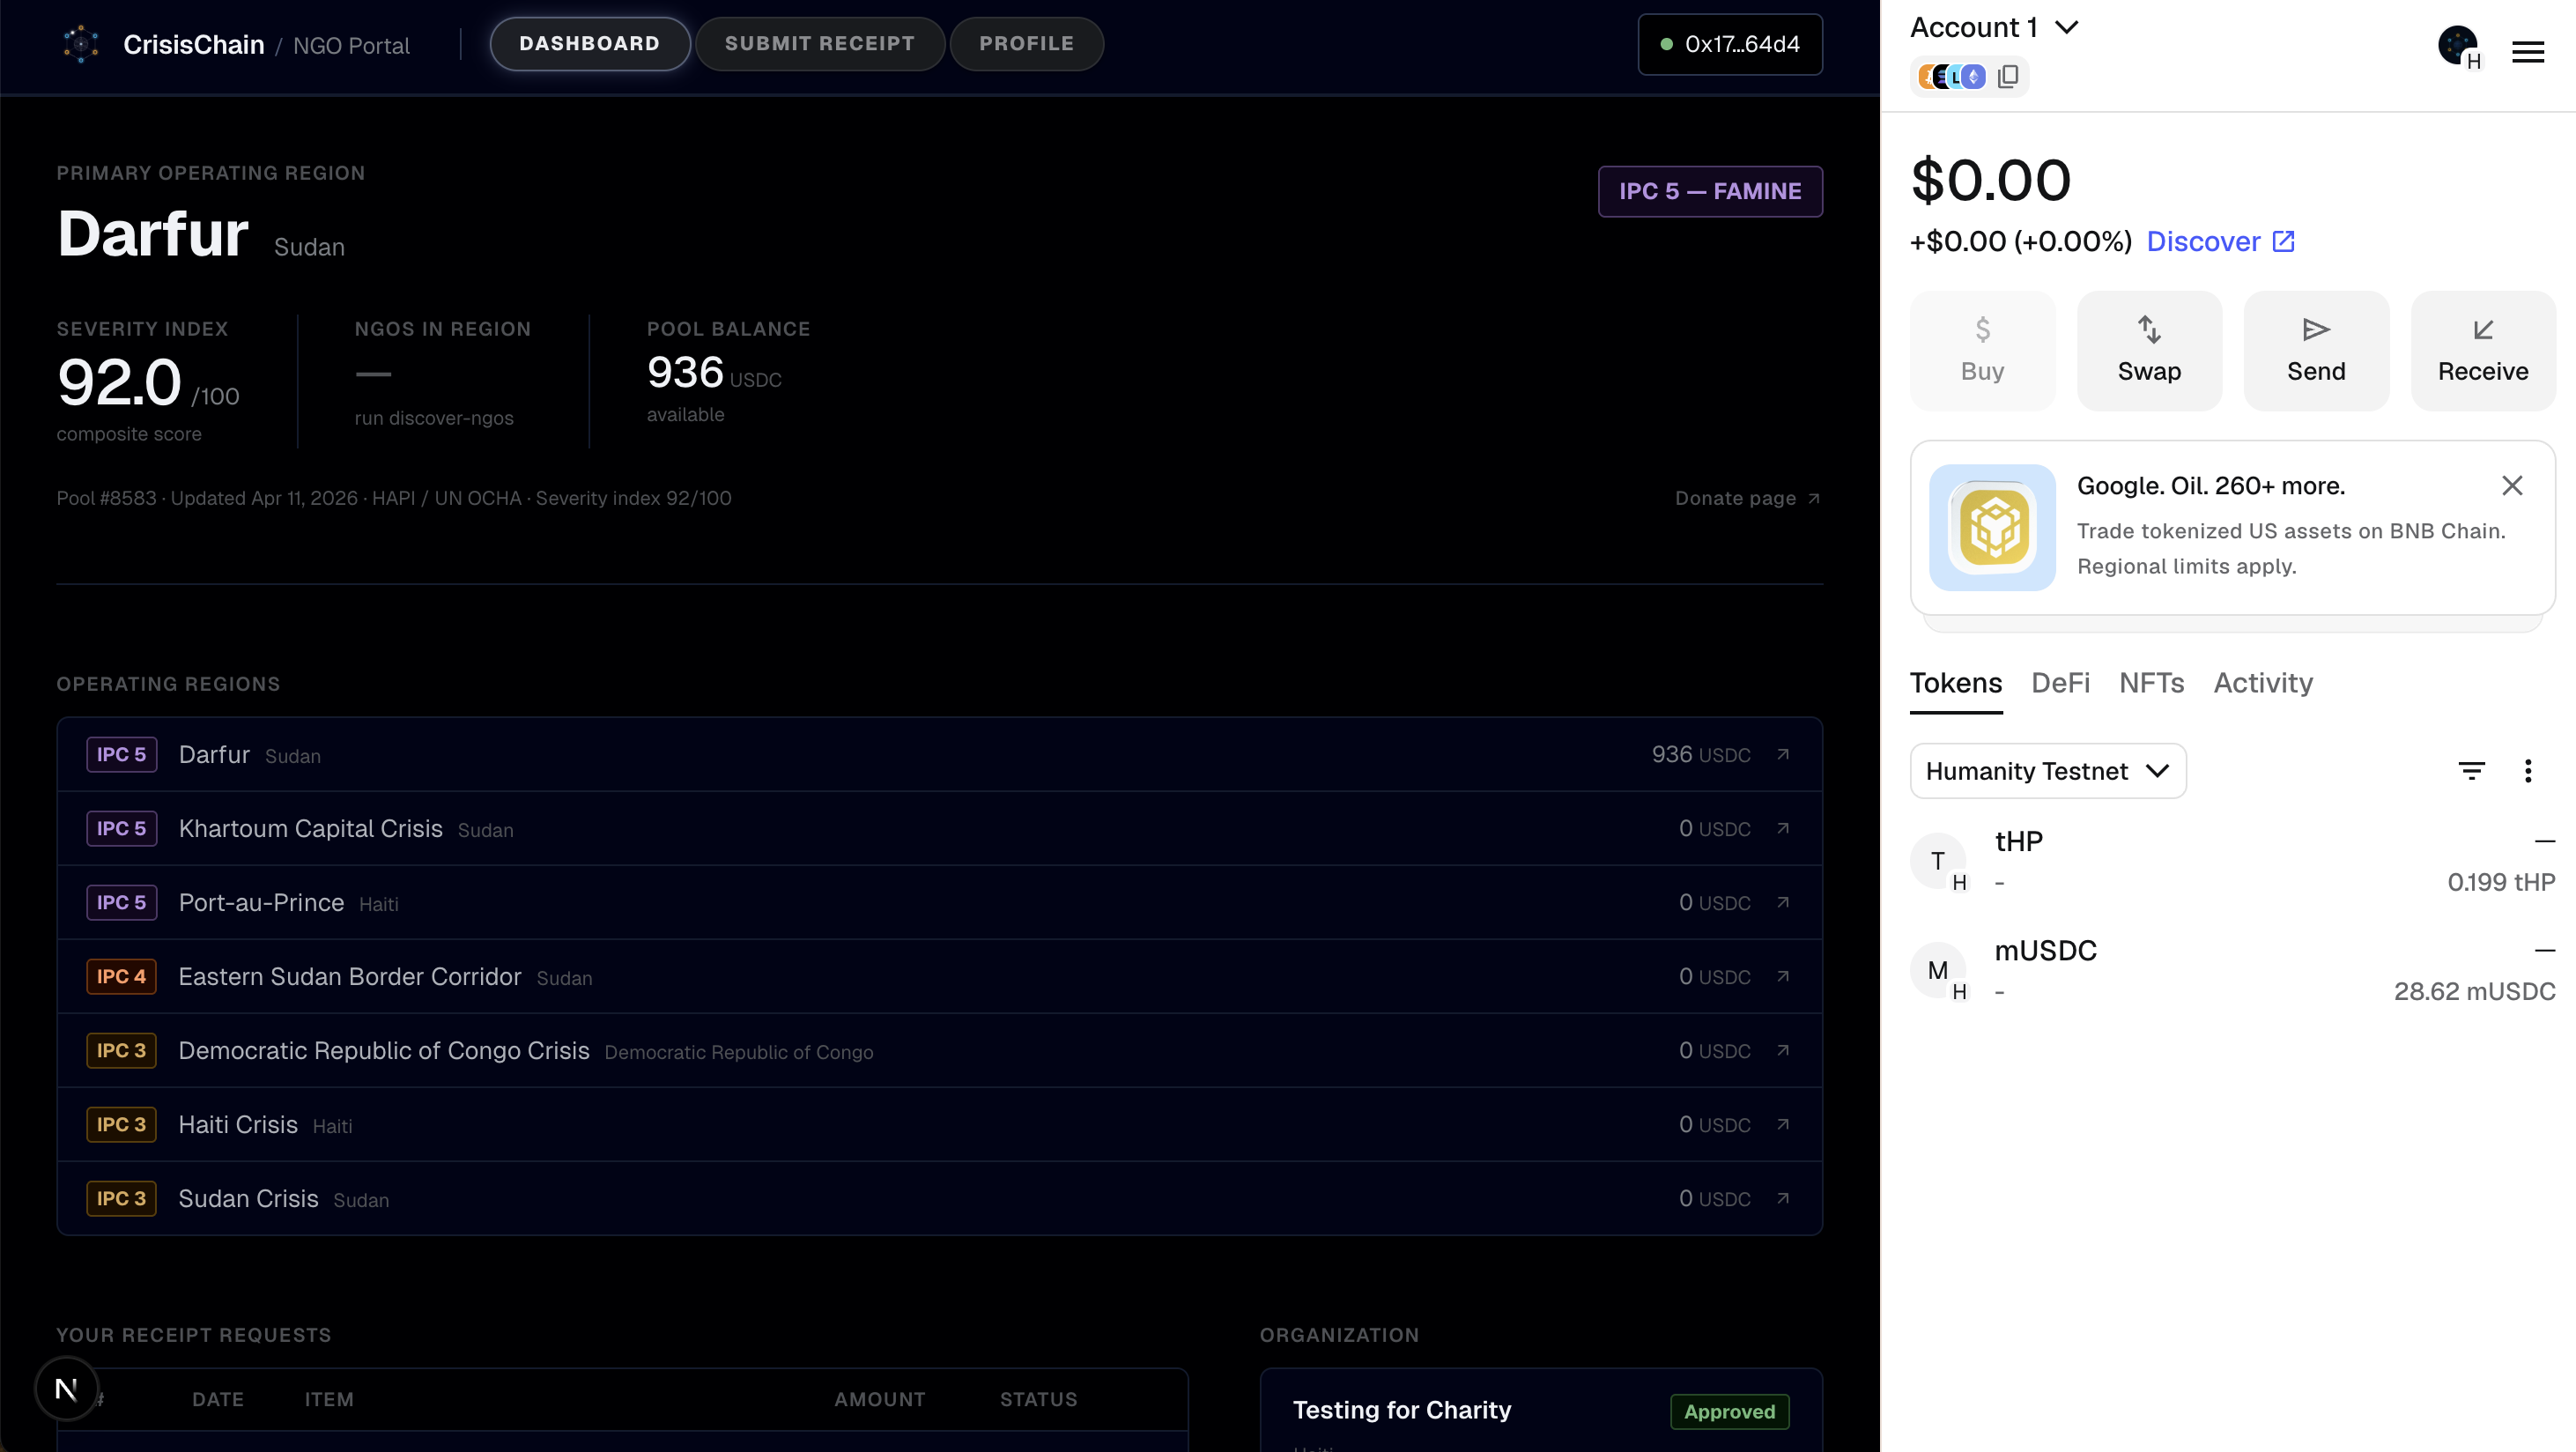
Task: Copy the wallet address with the copy icon
Action: 2007,77
